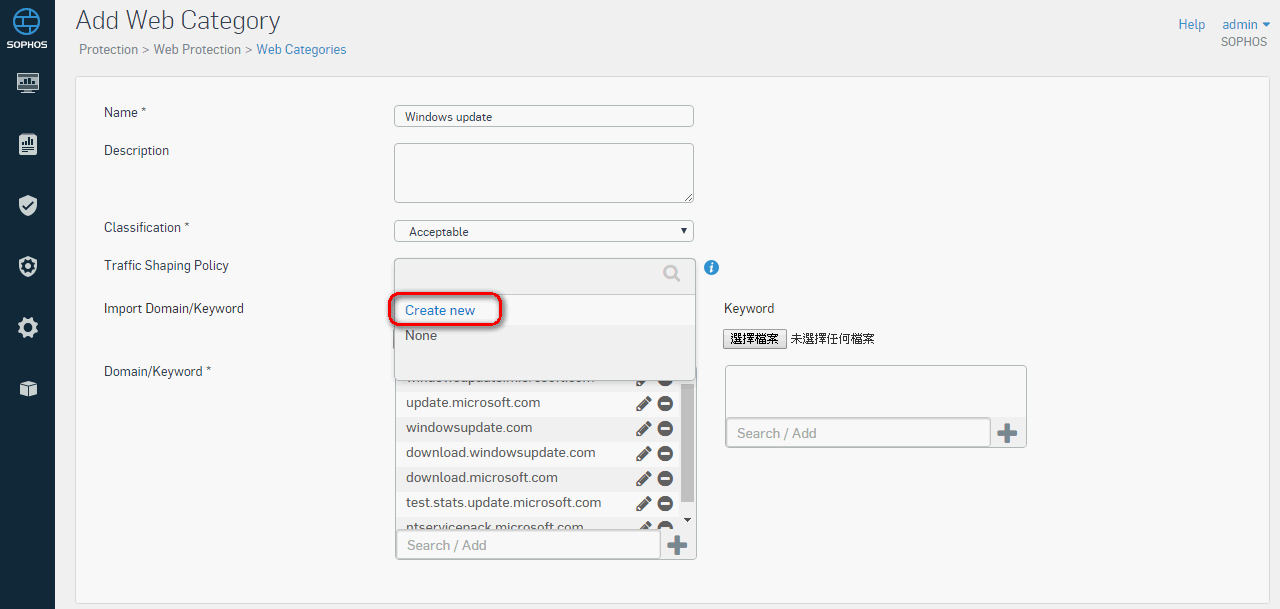Remove update.microsoft.com with minus icon
This screenshot has width=1280, height=609.
coord(665,403)
